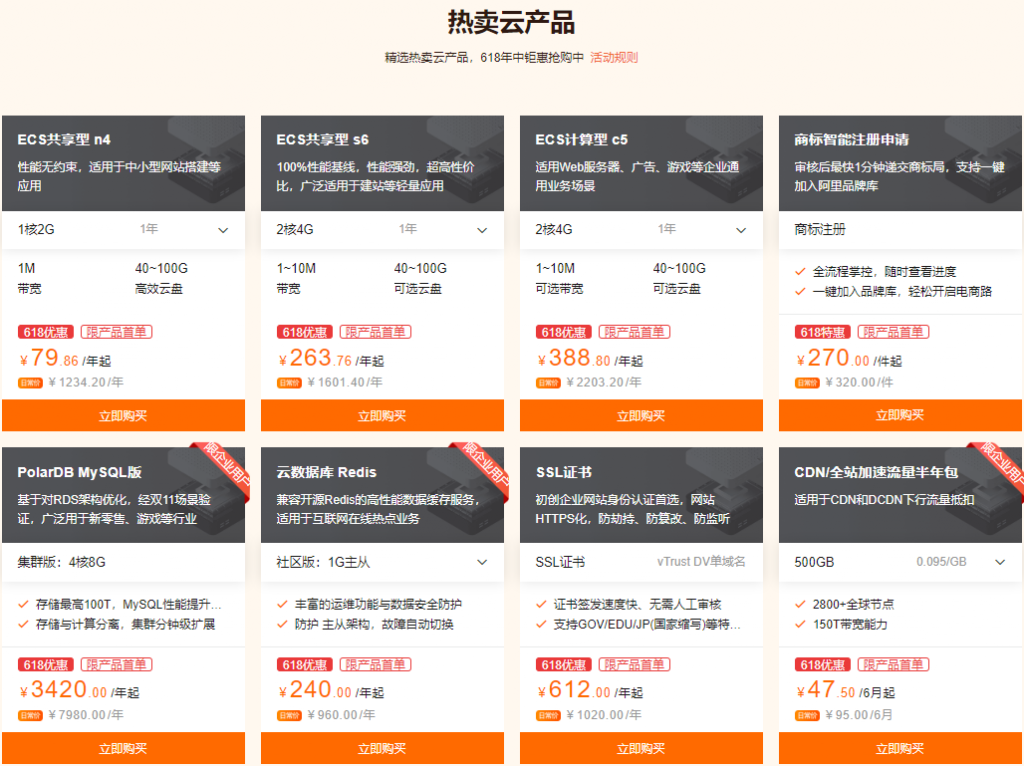The image size is (1024, 766).
Task: Click the 限企业用户 ribbon on CDN card
Action: 998,469
